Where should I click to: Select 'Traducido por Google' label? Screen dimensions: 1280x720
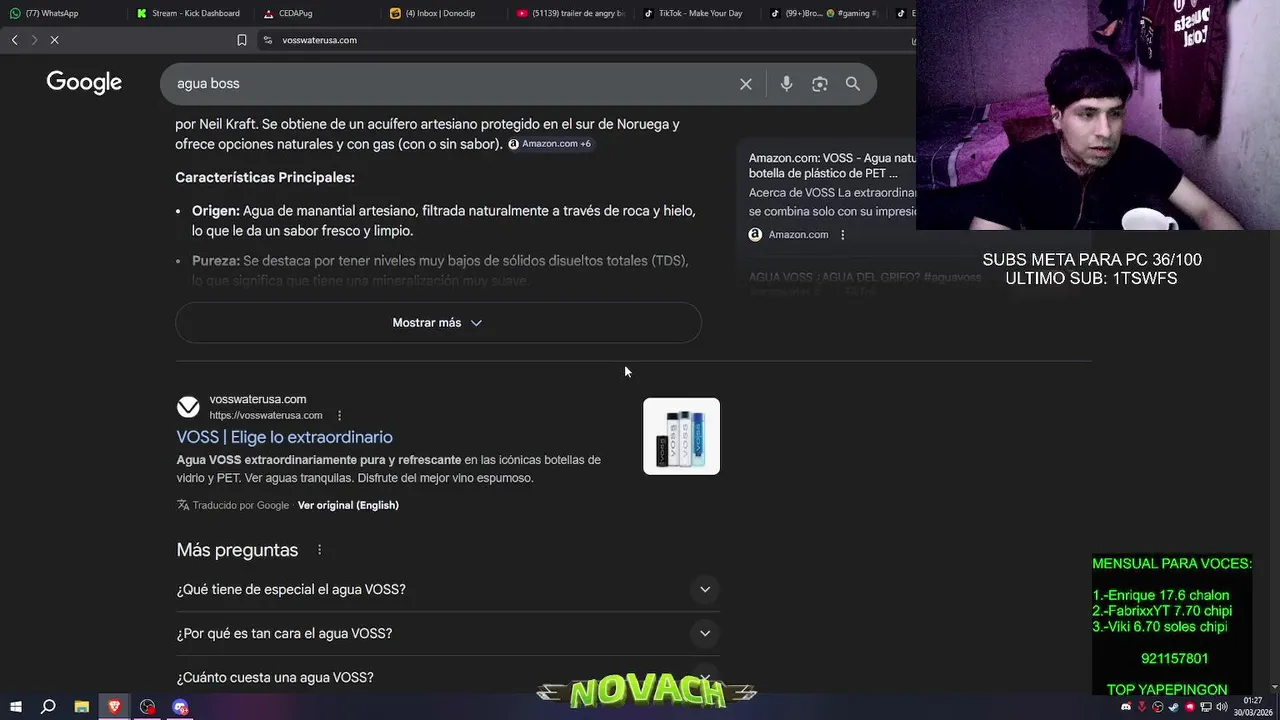pyautogui.click(x=241, y=506)
